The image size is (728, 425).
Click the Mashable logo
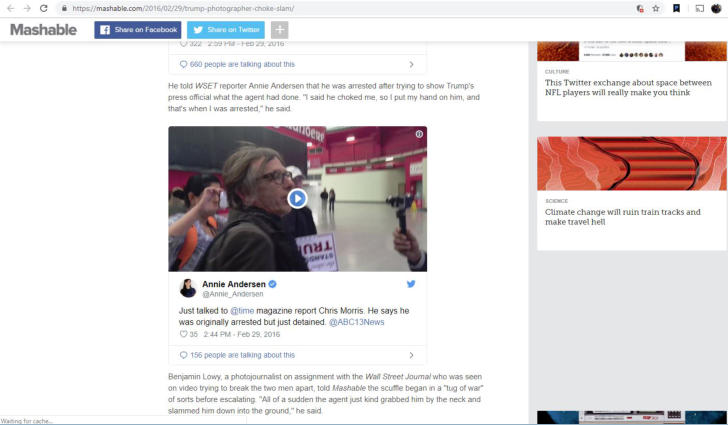(x=44, y=30)
